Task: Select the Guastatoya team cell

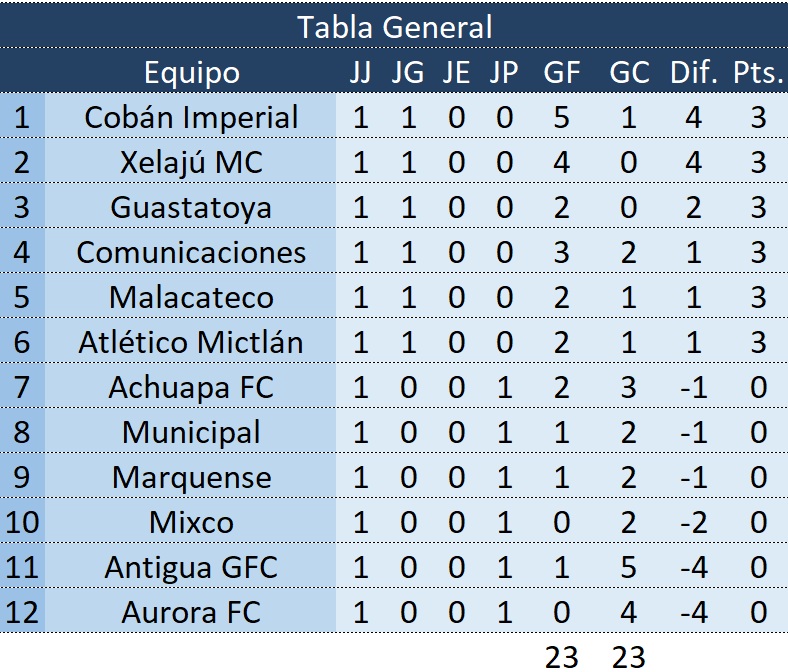Action: coord(191,207)
